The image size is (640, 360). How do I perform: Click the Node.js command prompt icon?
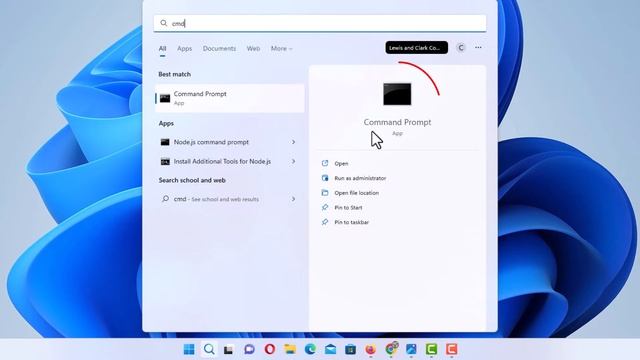[165, 142]
